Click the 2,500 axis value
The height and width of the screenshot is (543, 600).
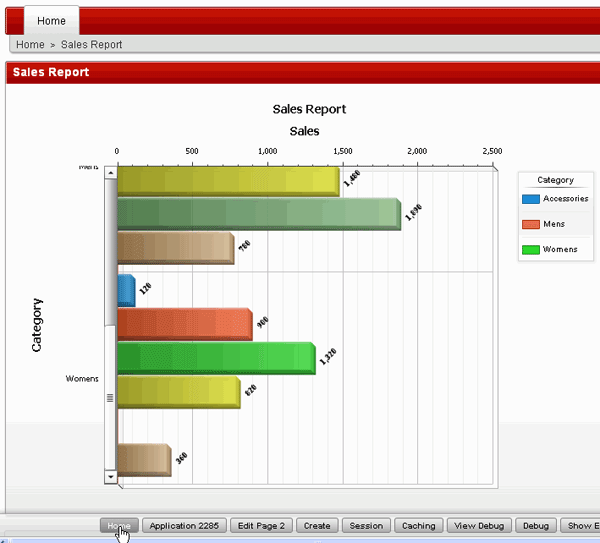[492, 151]
